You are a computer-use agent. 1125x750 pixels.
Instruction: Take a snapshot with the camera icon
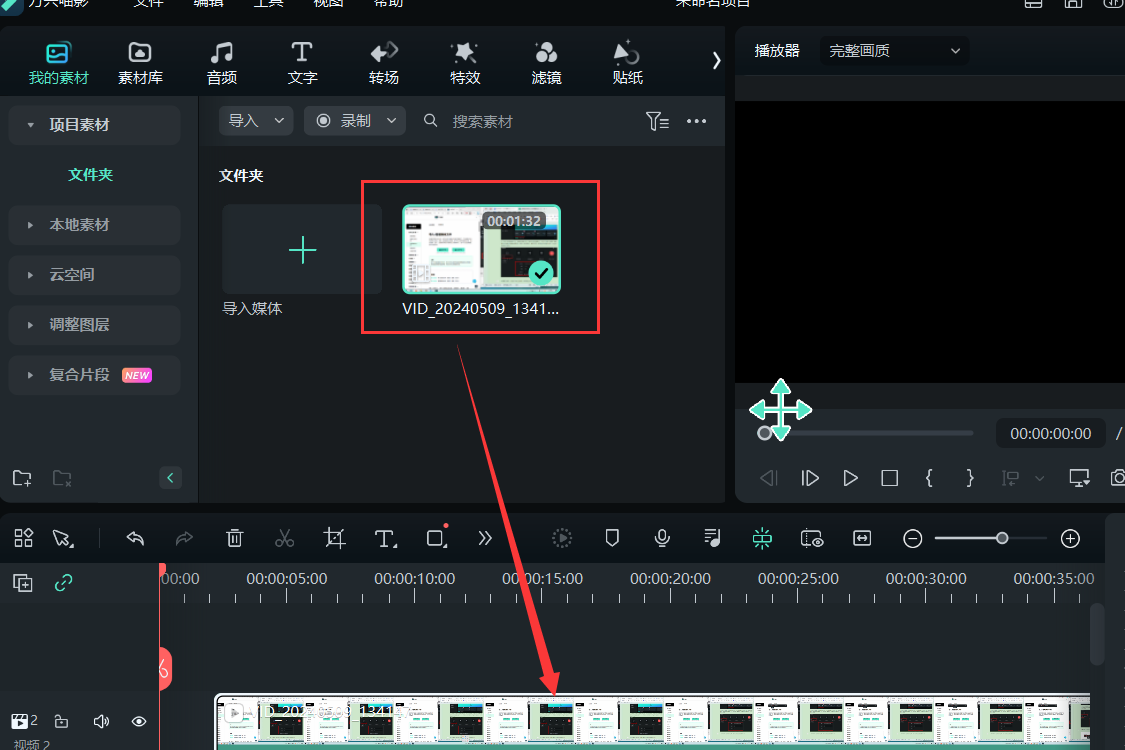coord(1118,478)
